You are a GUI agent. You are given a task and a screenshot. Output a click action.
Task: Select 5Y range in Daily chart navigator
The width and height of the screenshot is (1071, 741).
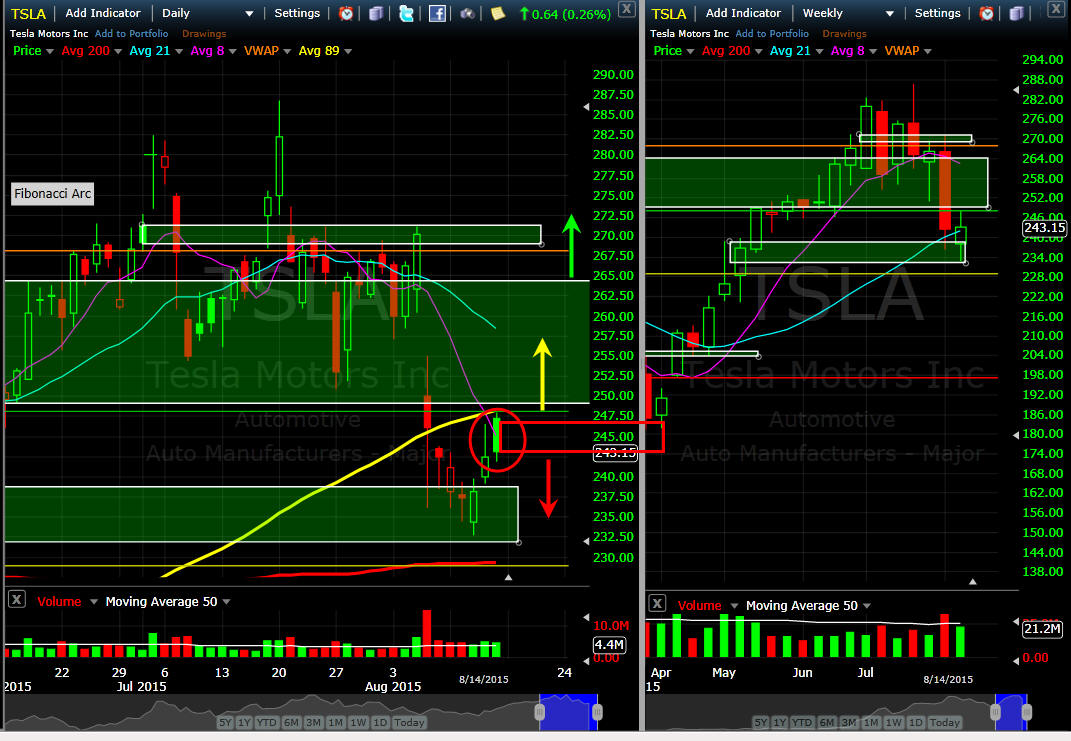tap(225, 723)
